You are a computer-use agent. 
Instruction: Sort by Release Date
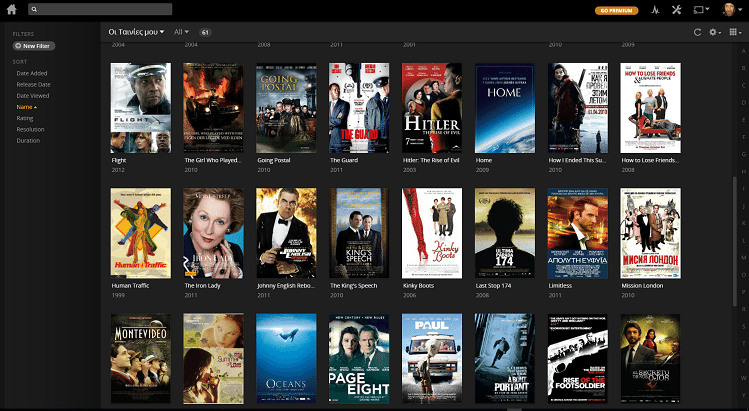tap(33, 85)
